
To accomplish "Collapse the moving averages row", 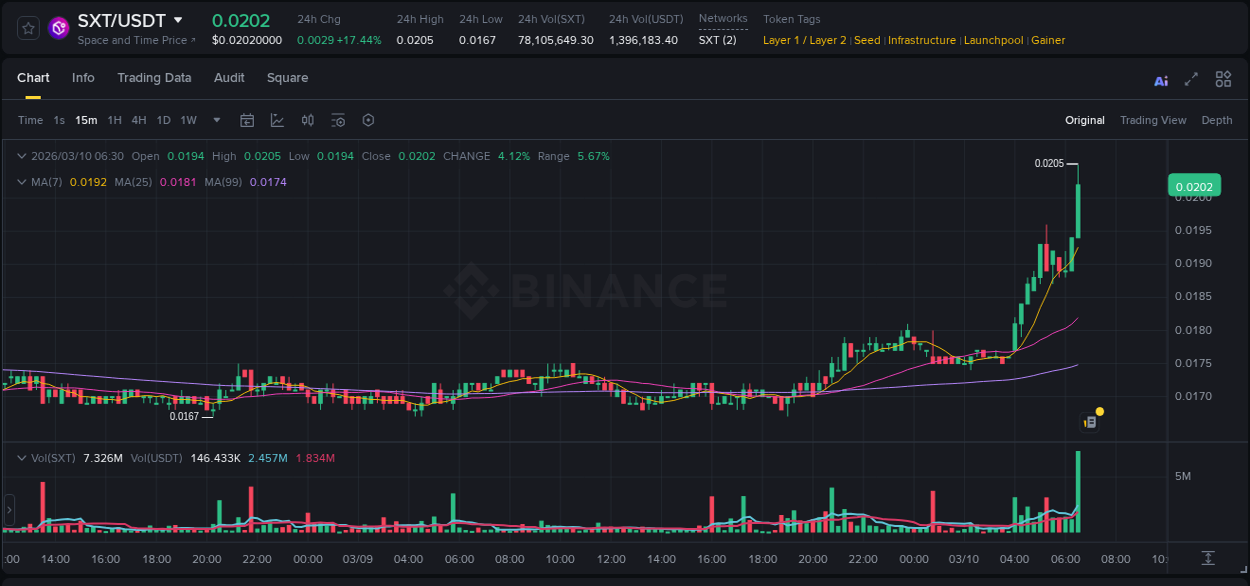I will (x=22, y=182).
